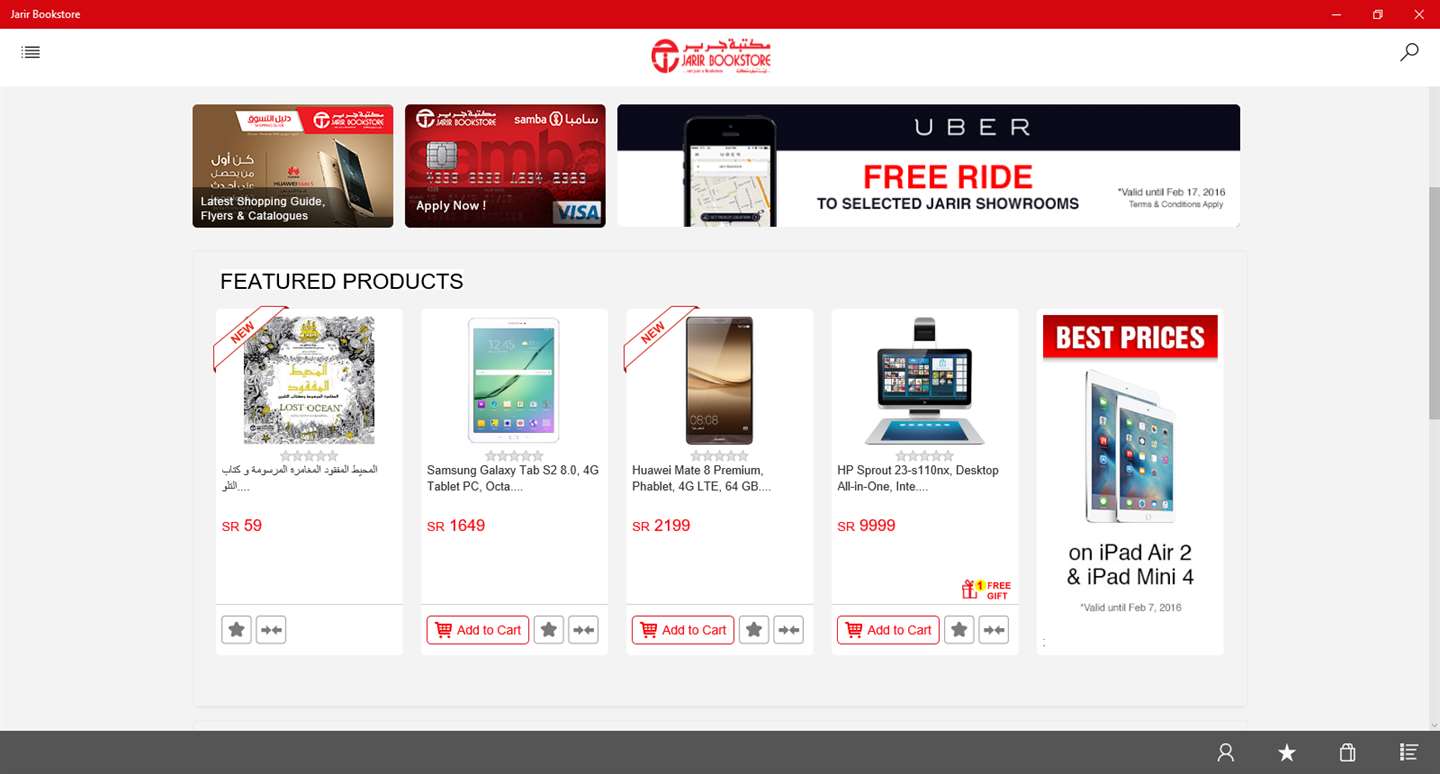This screenshot has height=774, width=1440.
Task: Open the Samba Visa Apply Now banner
Action: (x=505, y=166)
